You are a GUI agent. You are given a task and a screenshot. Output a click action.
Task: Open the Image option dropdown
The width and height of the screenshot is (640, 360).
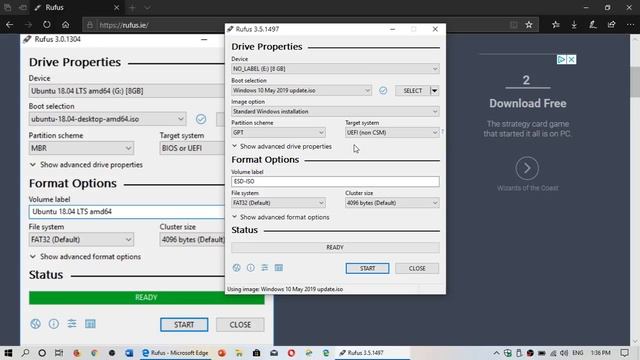click(x=335, y=111)
